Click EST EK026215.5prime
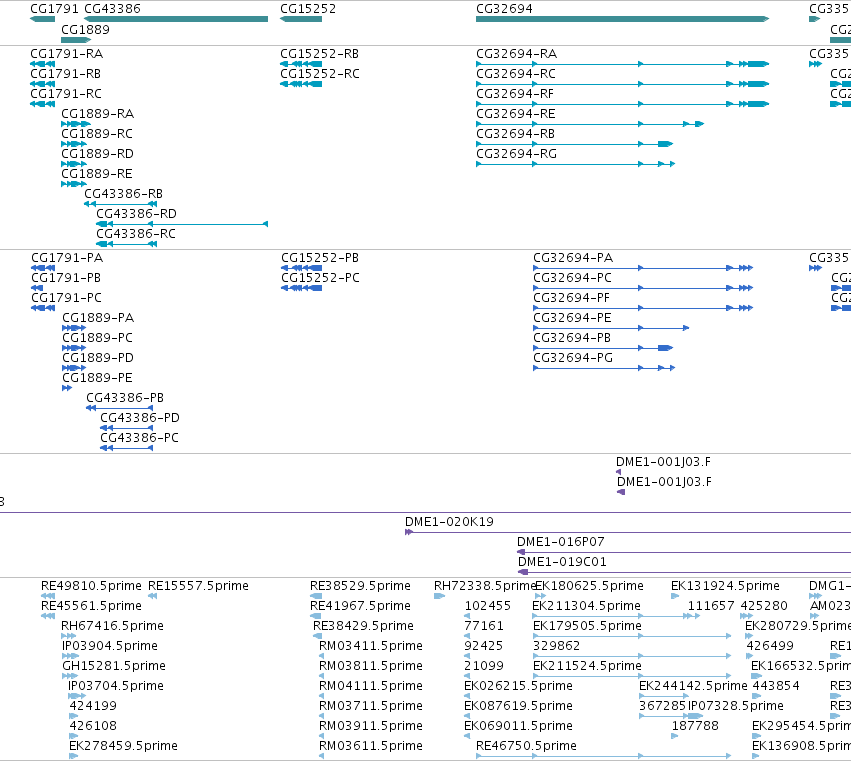Screen dimensions: 851x761 (x=518, y=686)
